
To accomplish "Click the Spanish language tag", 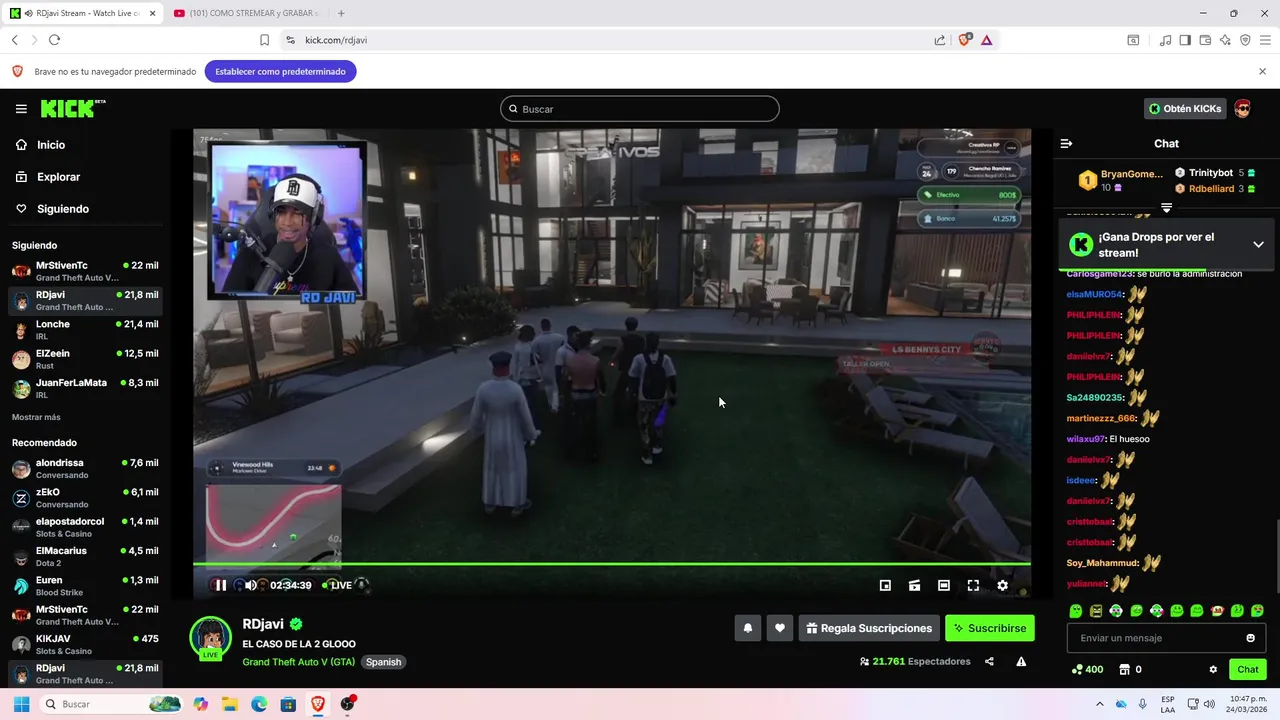I will coord(383,662).
